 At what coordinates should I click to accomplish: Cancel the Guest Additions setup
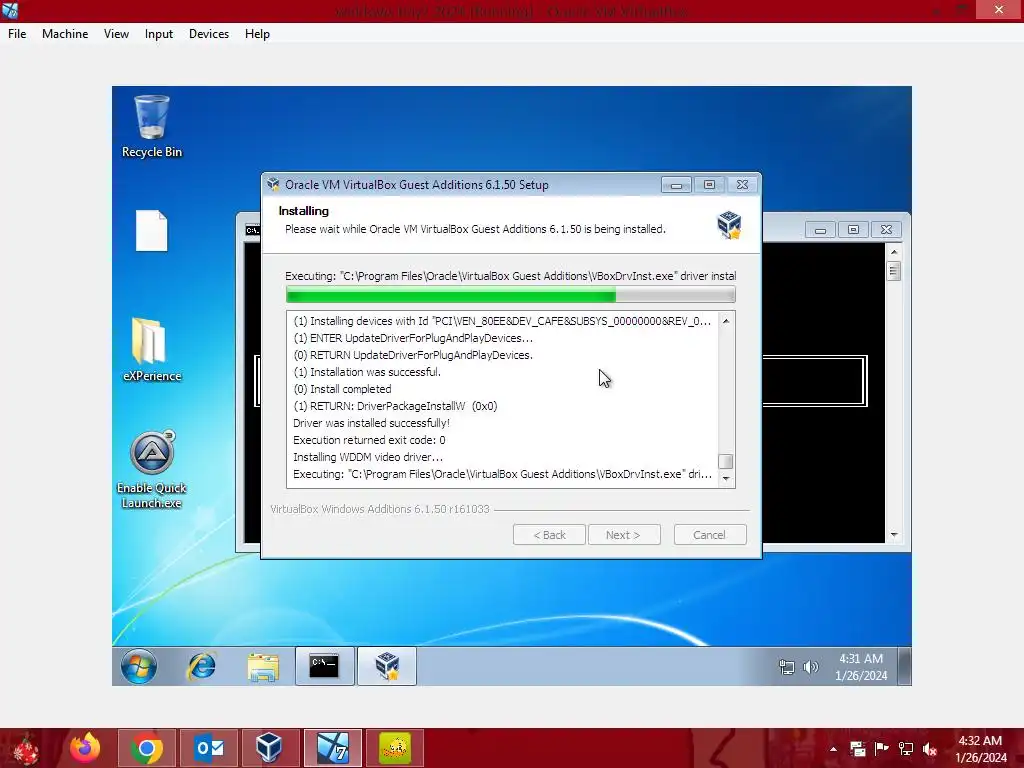(710, 535)
